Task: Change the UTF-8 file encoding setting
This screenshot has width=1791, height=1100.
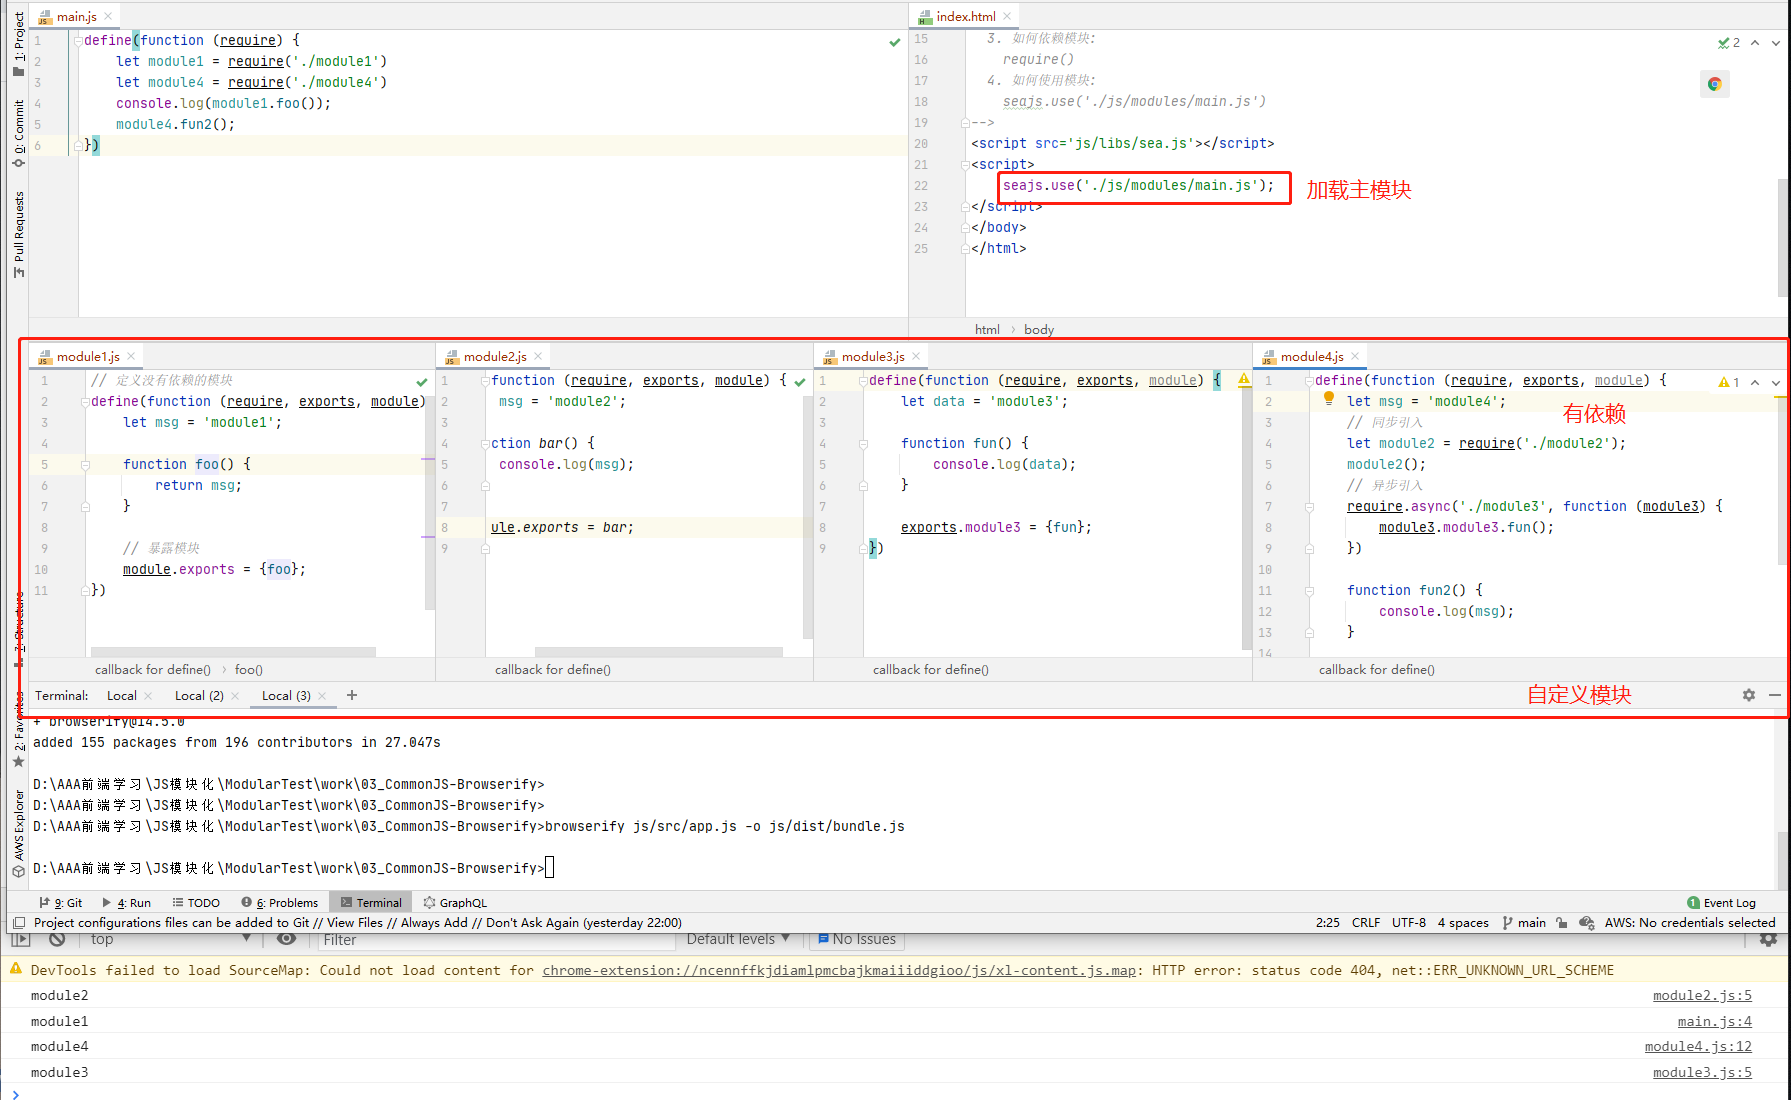Action: 1409,923
